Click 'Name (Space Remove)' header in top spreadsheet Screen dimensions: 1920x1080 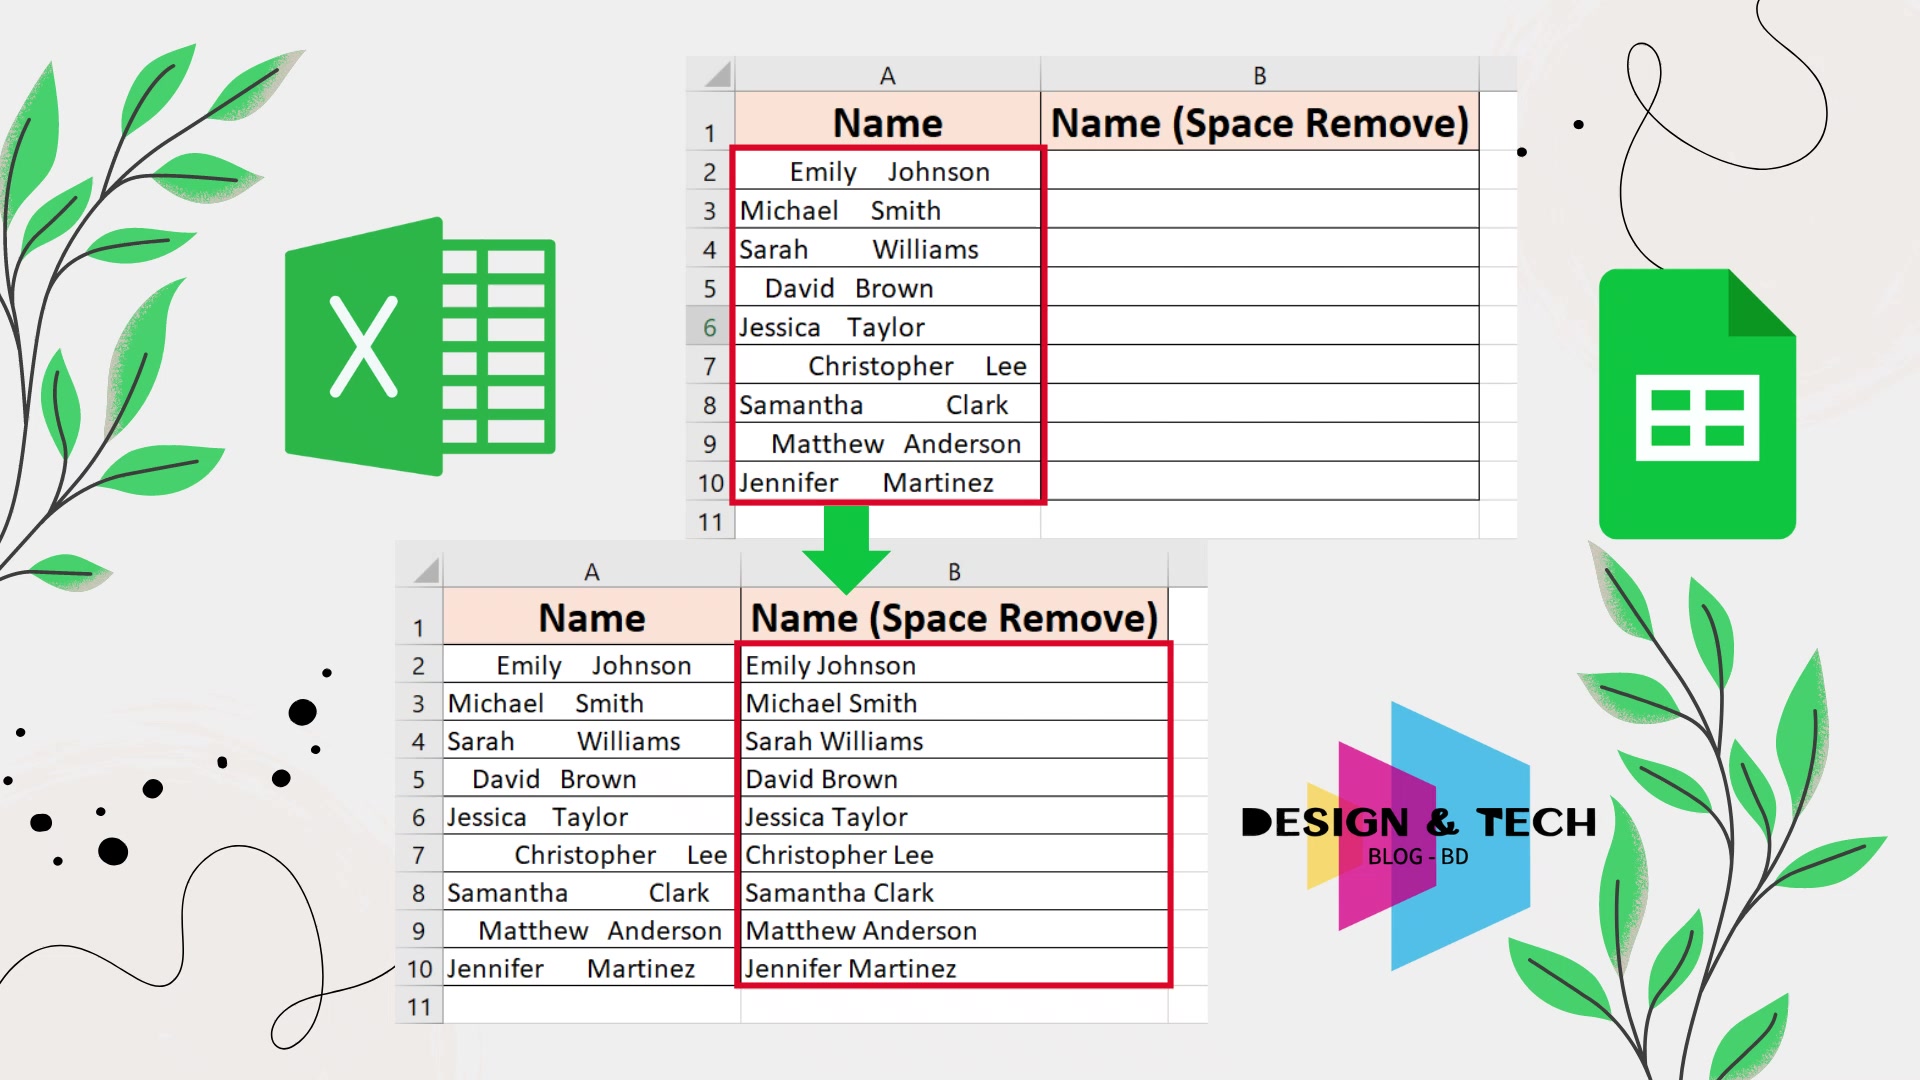[1259, 122]
